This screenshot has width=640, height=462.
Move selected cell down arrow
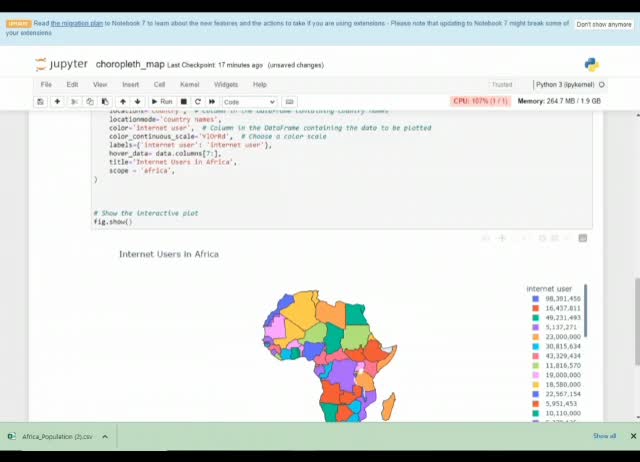(x=138, y=102)
